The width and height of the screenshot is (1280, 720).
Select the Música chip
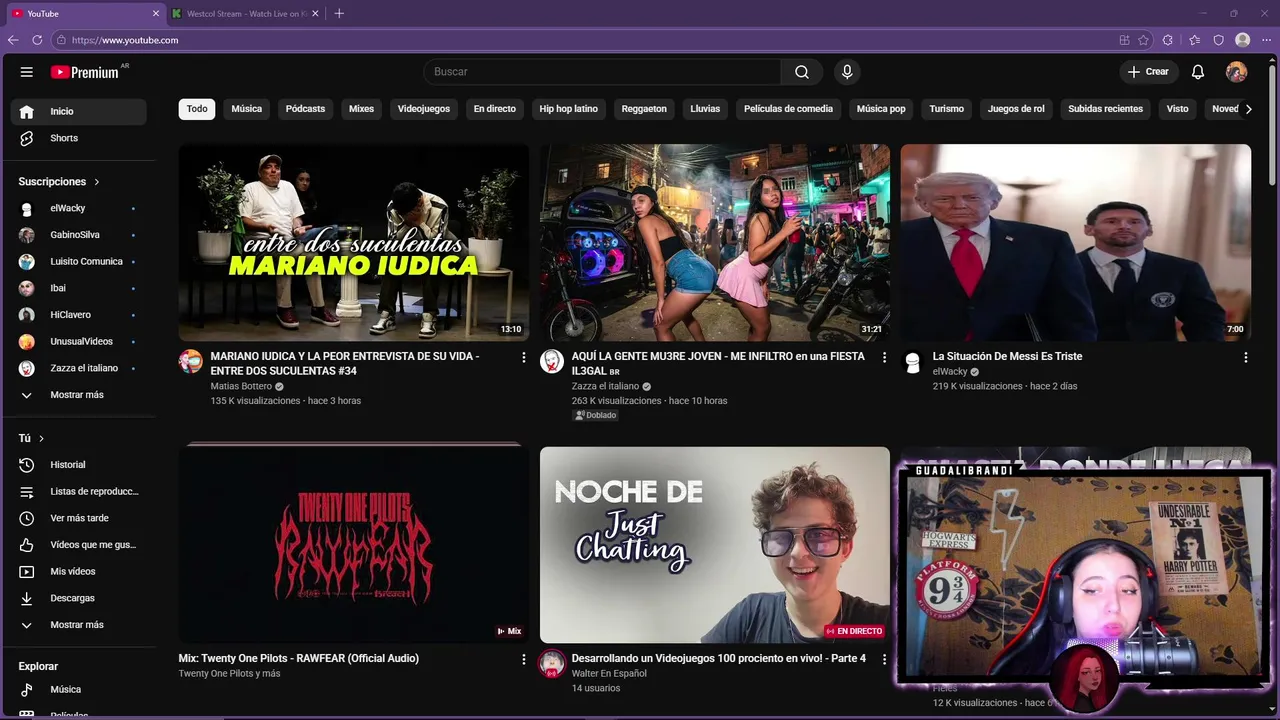[x=246, y=109]
